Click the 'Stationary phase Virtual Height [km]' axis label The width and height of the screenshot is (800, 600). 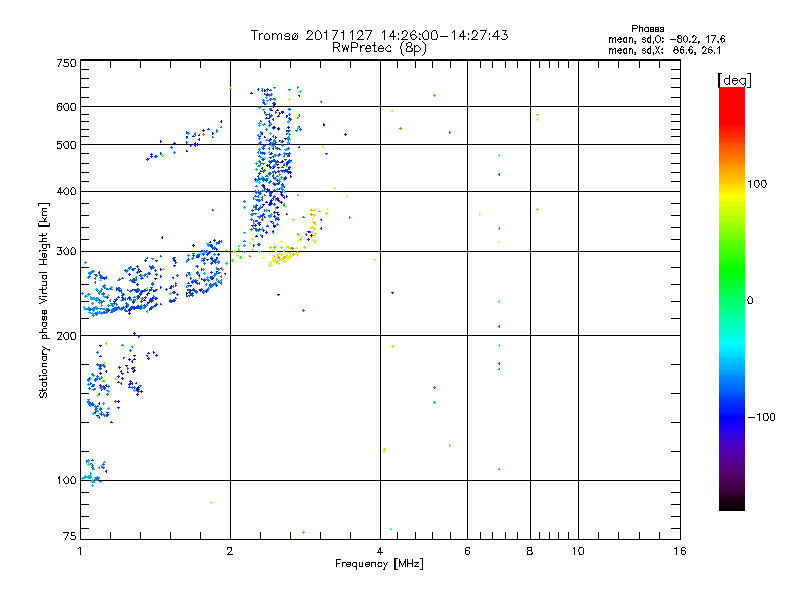tap(44, 301)
